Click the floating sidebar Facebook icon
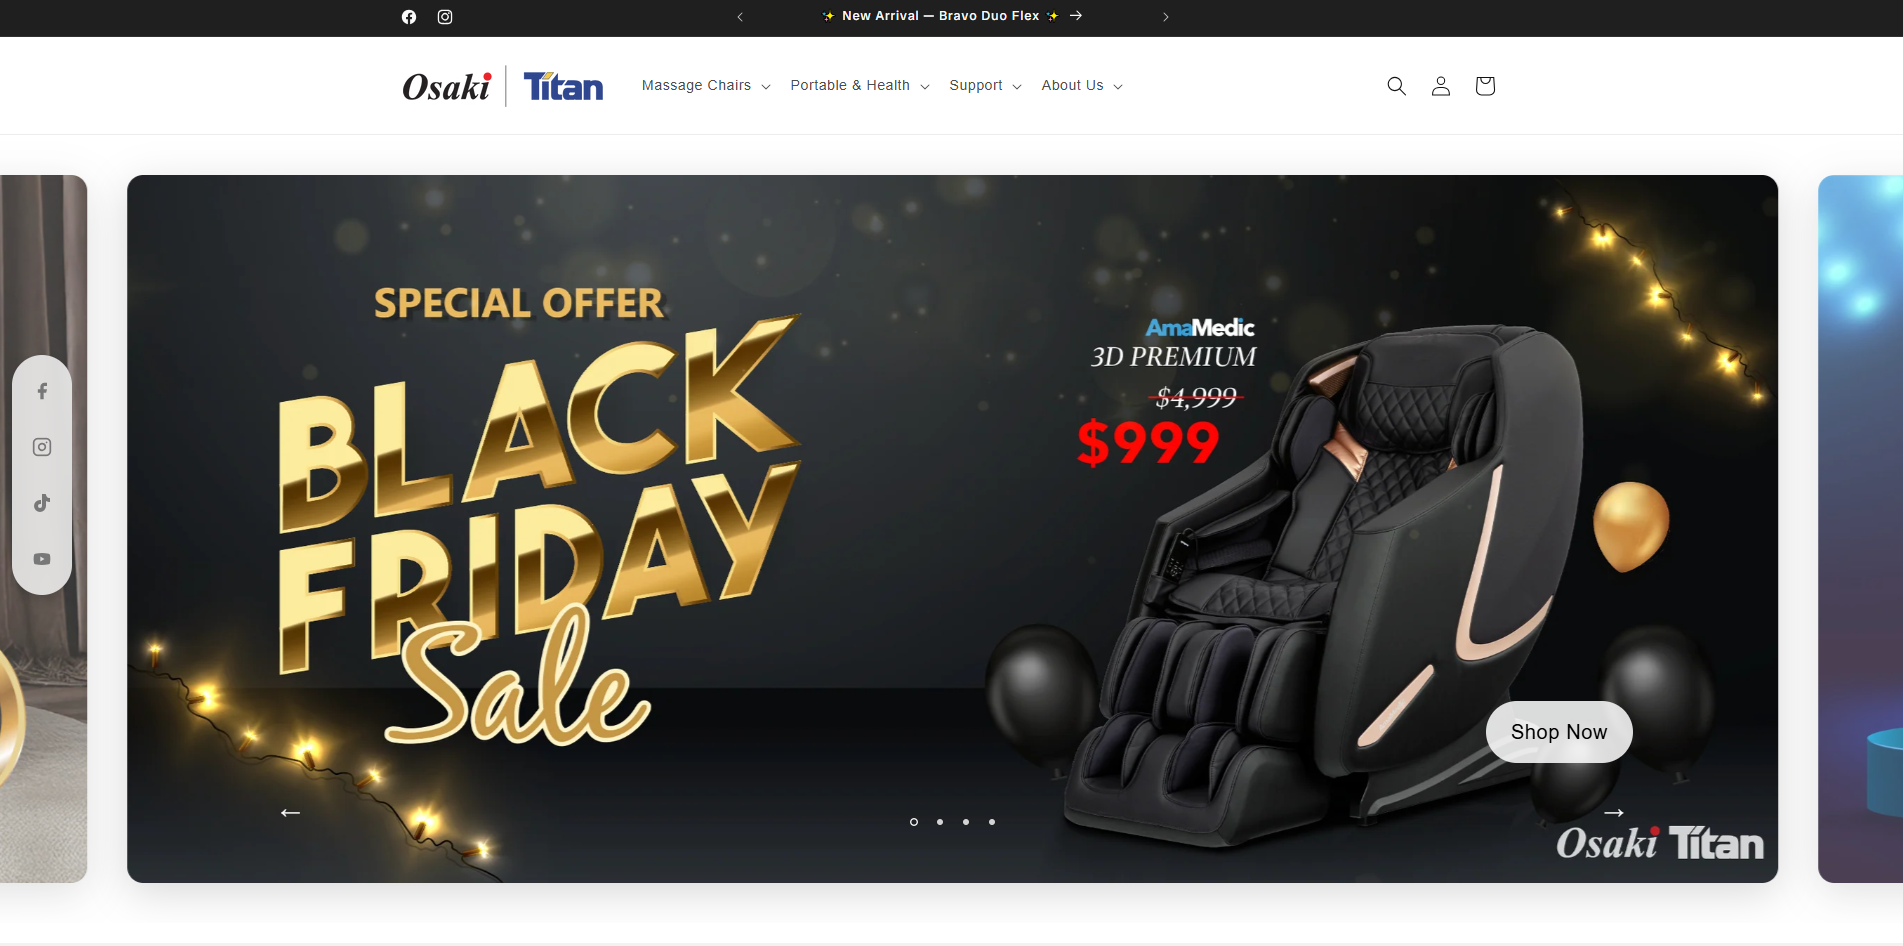The width and height of the screenshot is (1903, 946). tap(42, 391)
